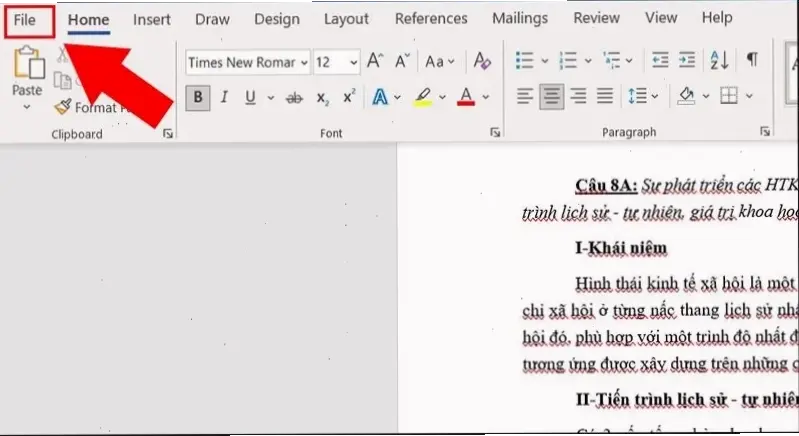
Task: Open the Draw ribbon tab
Action: 212,19
